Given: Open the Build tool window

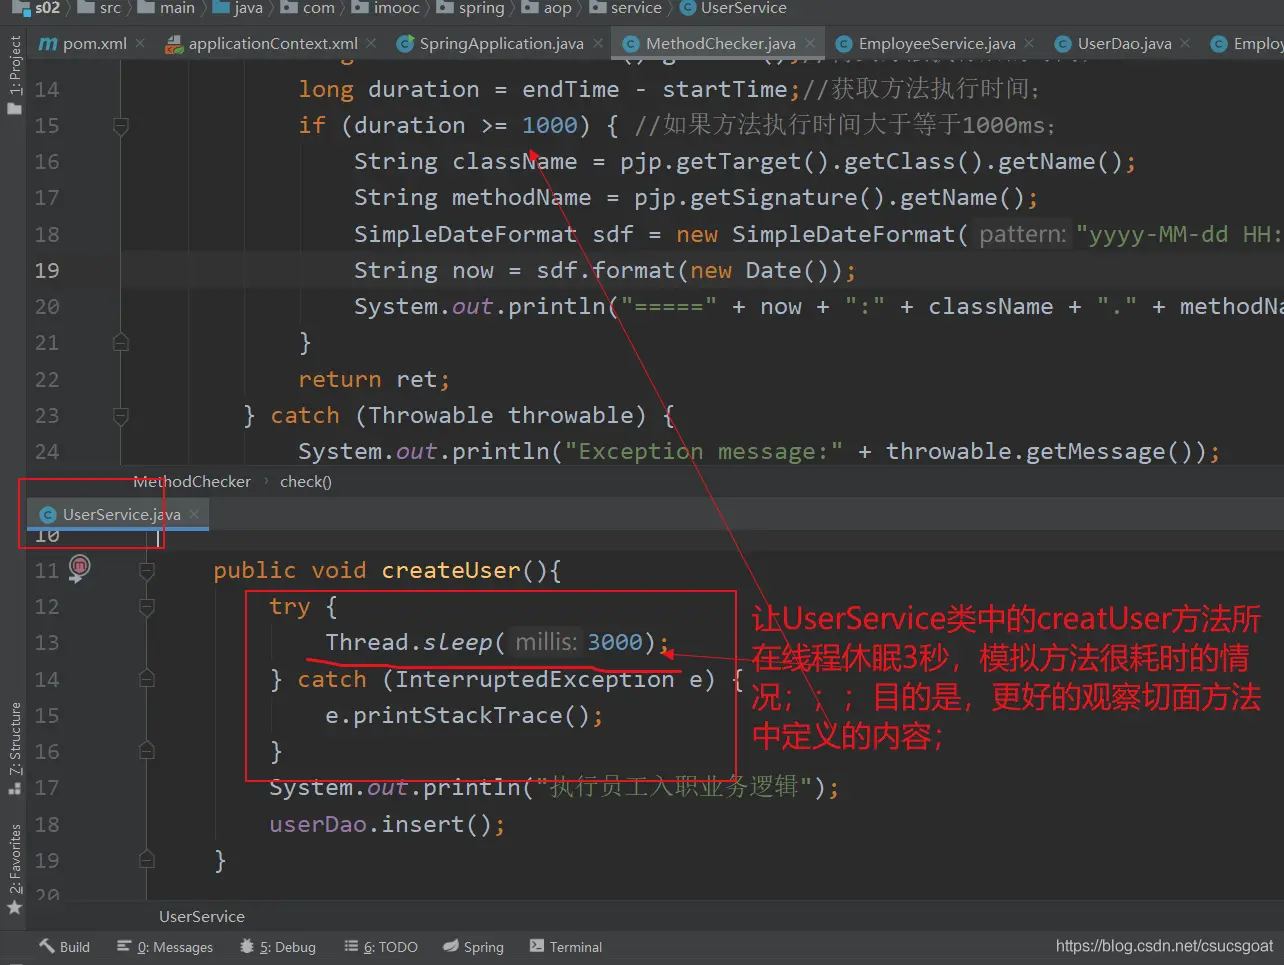Looking at the screenshot, I should (x=65, y=947).
